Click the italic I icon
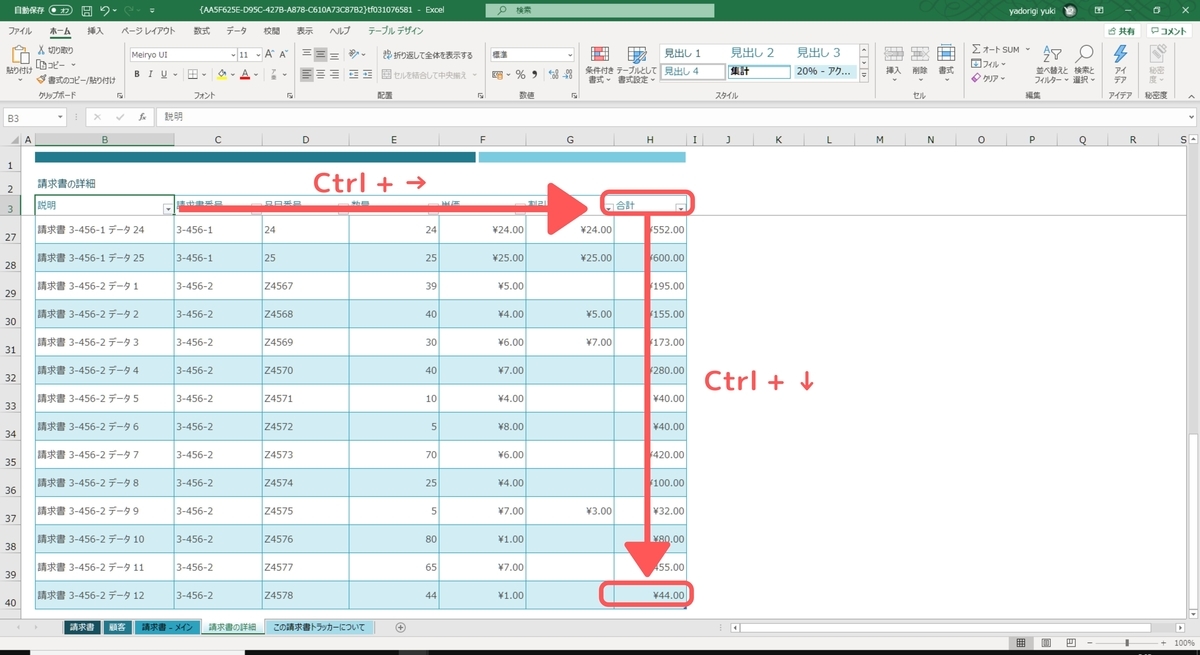Viewport: 1200px width, 655px height. click(150, 74)
